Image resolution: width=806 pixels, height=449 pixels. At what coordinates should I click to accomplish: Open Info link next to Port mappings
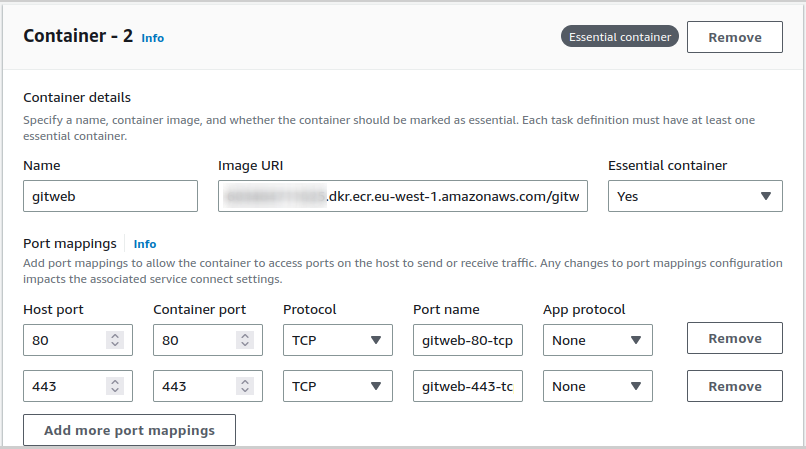click(145, 244)
